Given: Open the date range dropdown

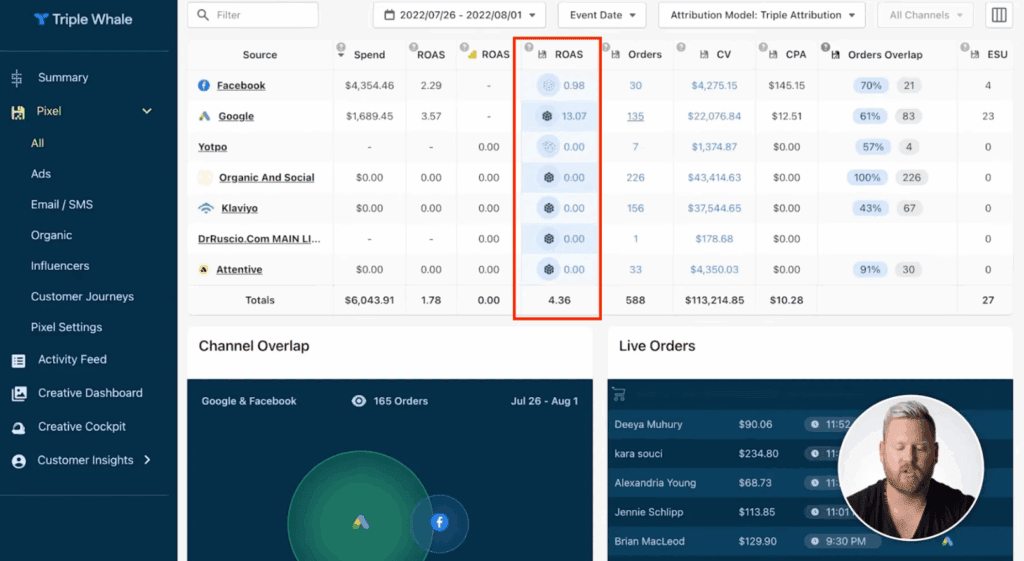Looking at the screenshot, I should click(x=459, y=15).
